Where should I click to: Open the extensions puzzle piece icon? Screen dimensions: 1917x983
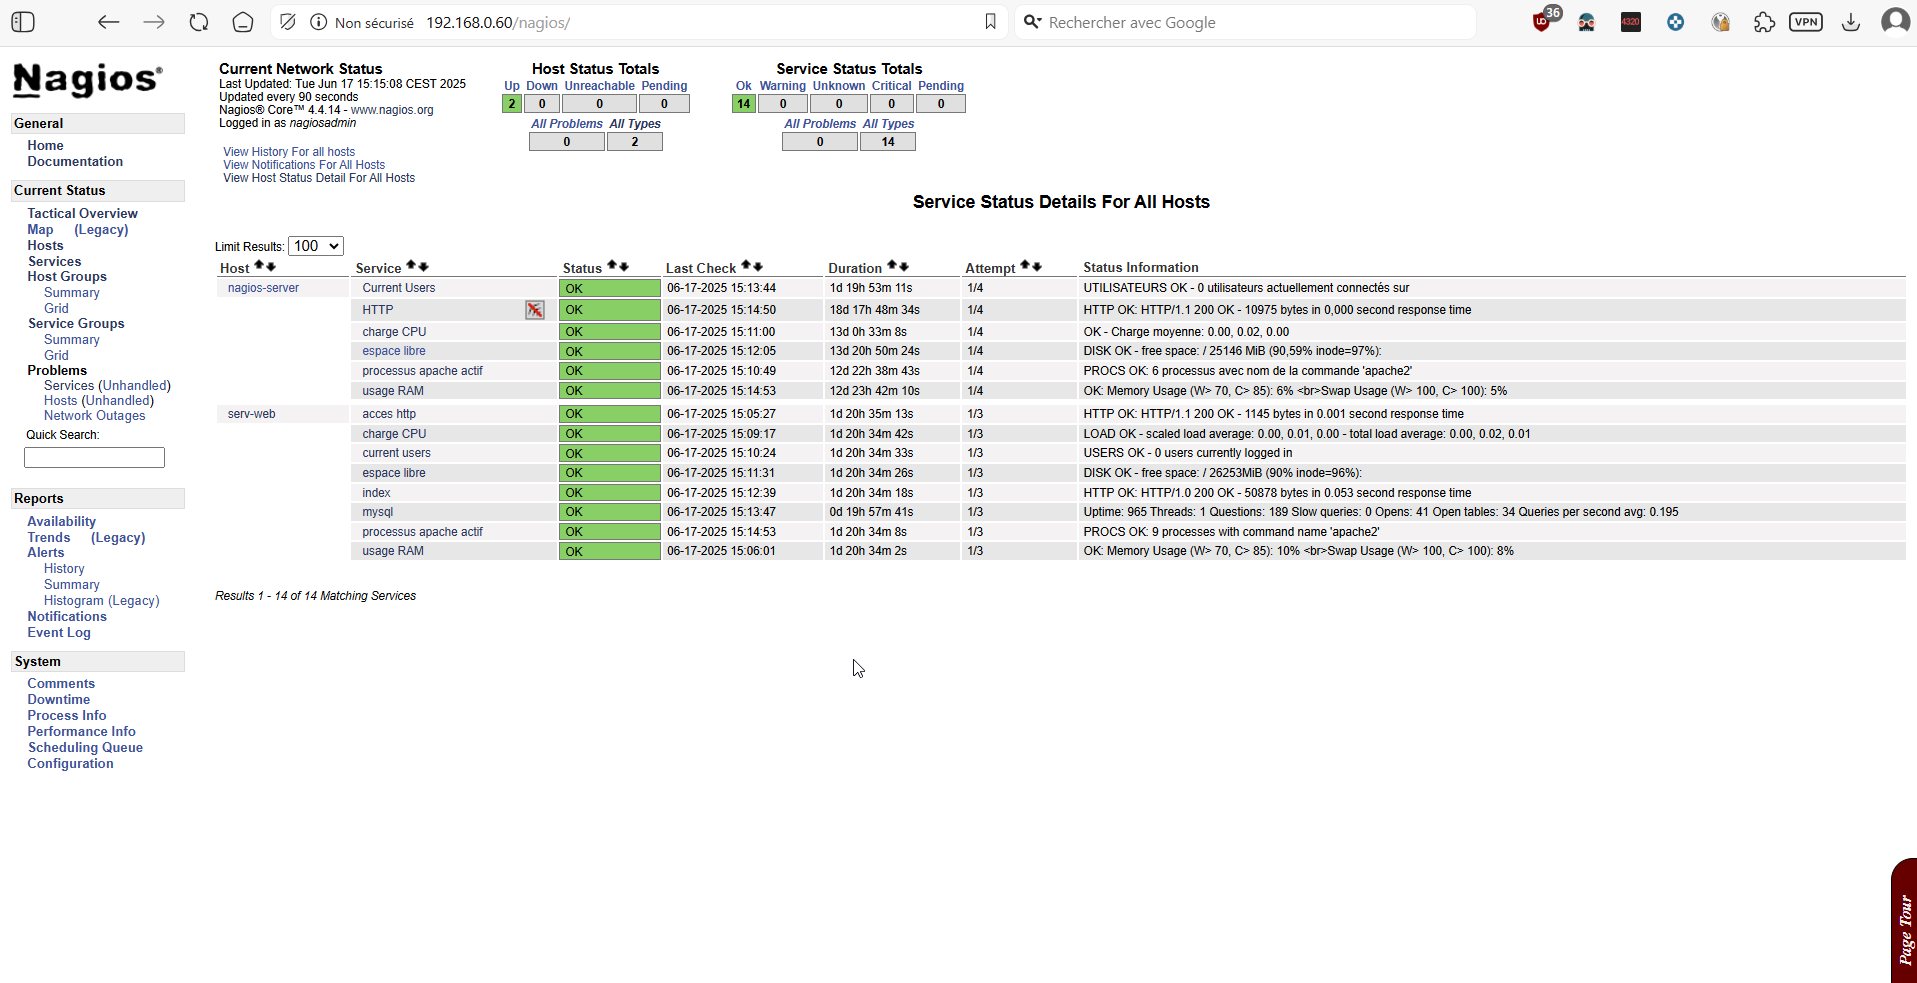(1764, 22)
